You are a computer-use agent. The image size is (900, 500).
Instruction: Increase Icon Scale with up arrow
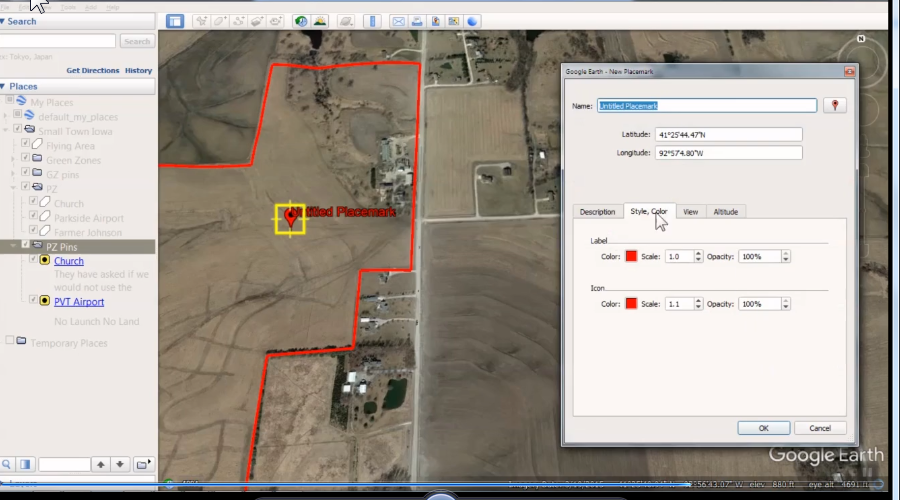(698, 300)
